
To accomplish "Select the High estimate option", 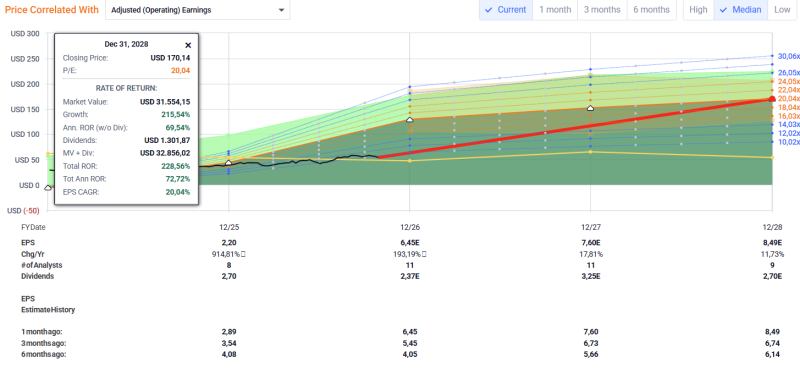I will pos(698,10).
